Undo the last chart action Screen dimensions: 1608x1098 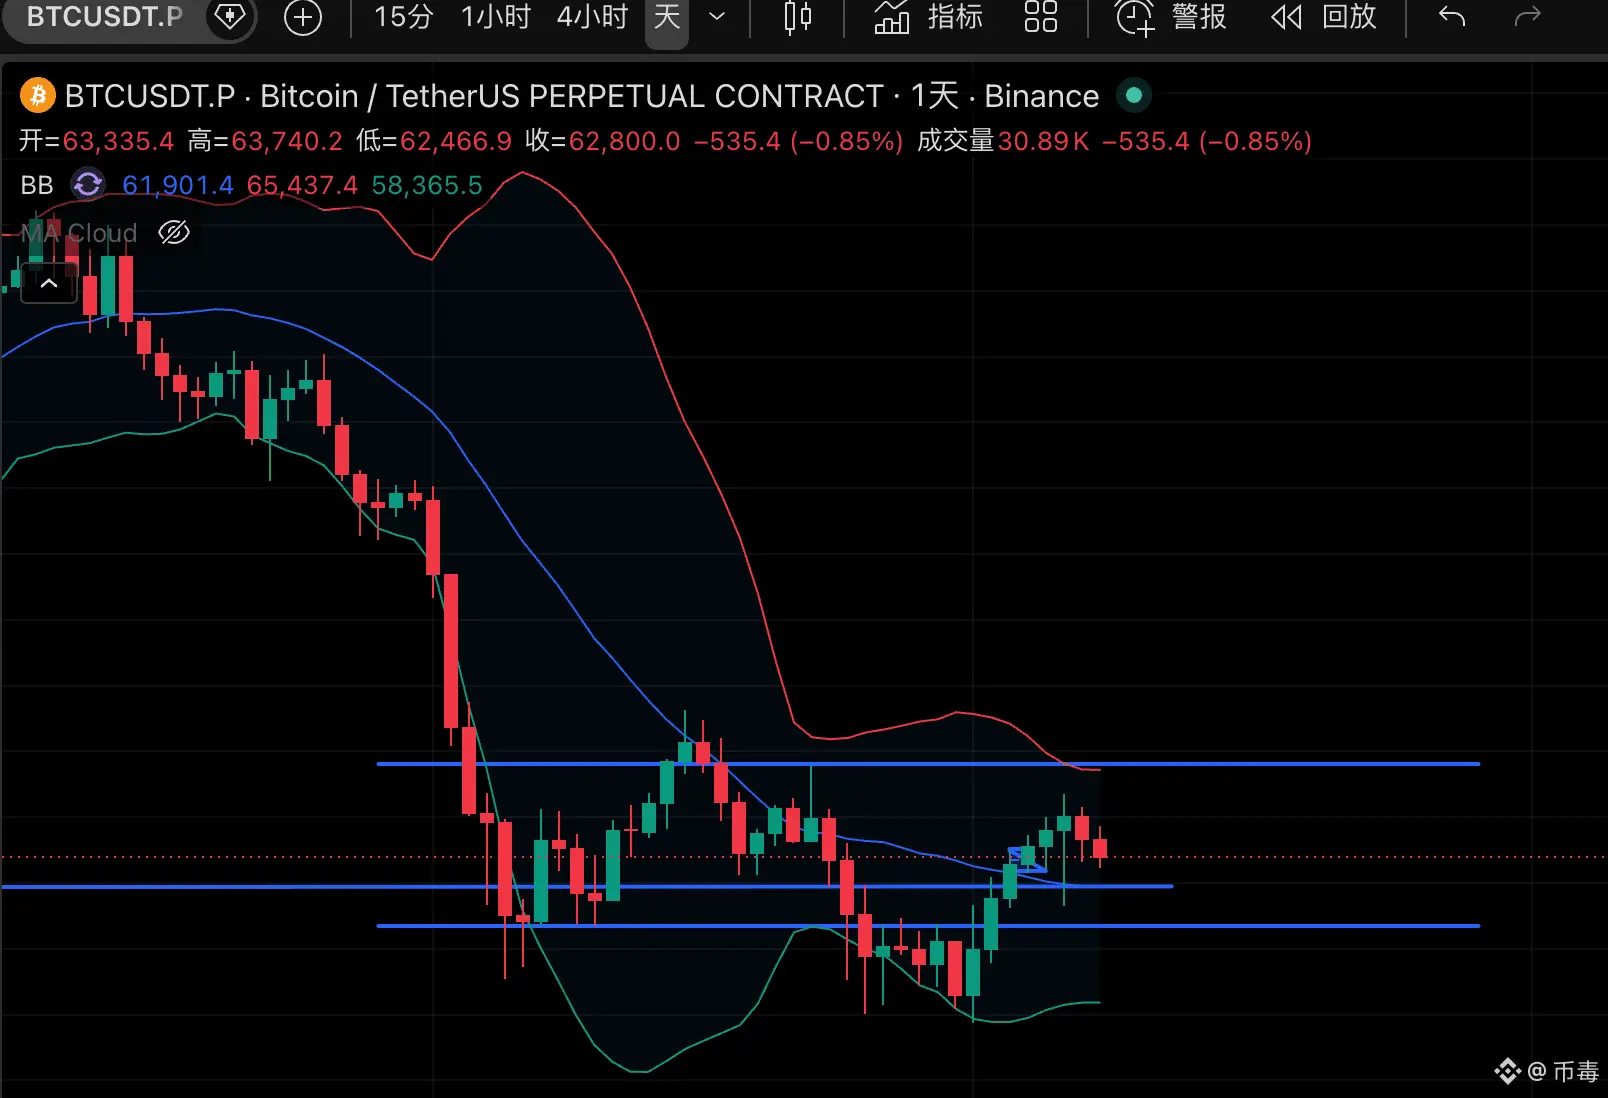pyautogui.click(x=1452, y=17)
